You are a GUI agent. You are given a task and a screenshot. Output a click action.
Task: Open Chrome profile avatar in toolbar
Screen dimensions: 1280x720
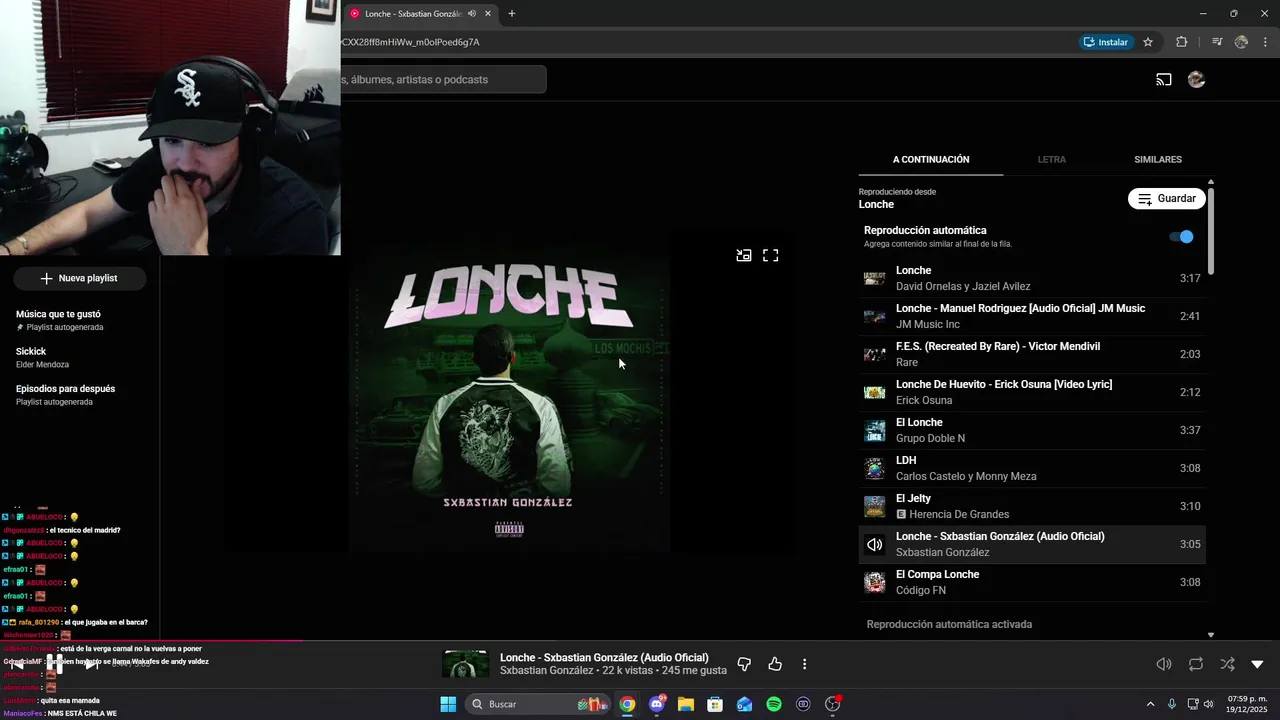1241,42
